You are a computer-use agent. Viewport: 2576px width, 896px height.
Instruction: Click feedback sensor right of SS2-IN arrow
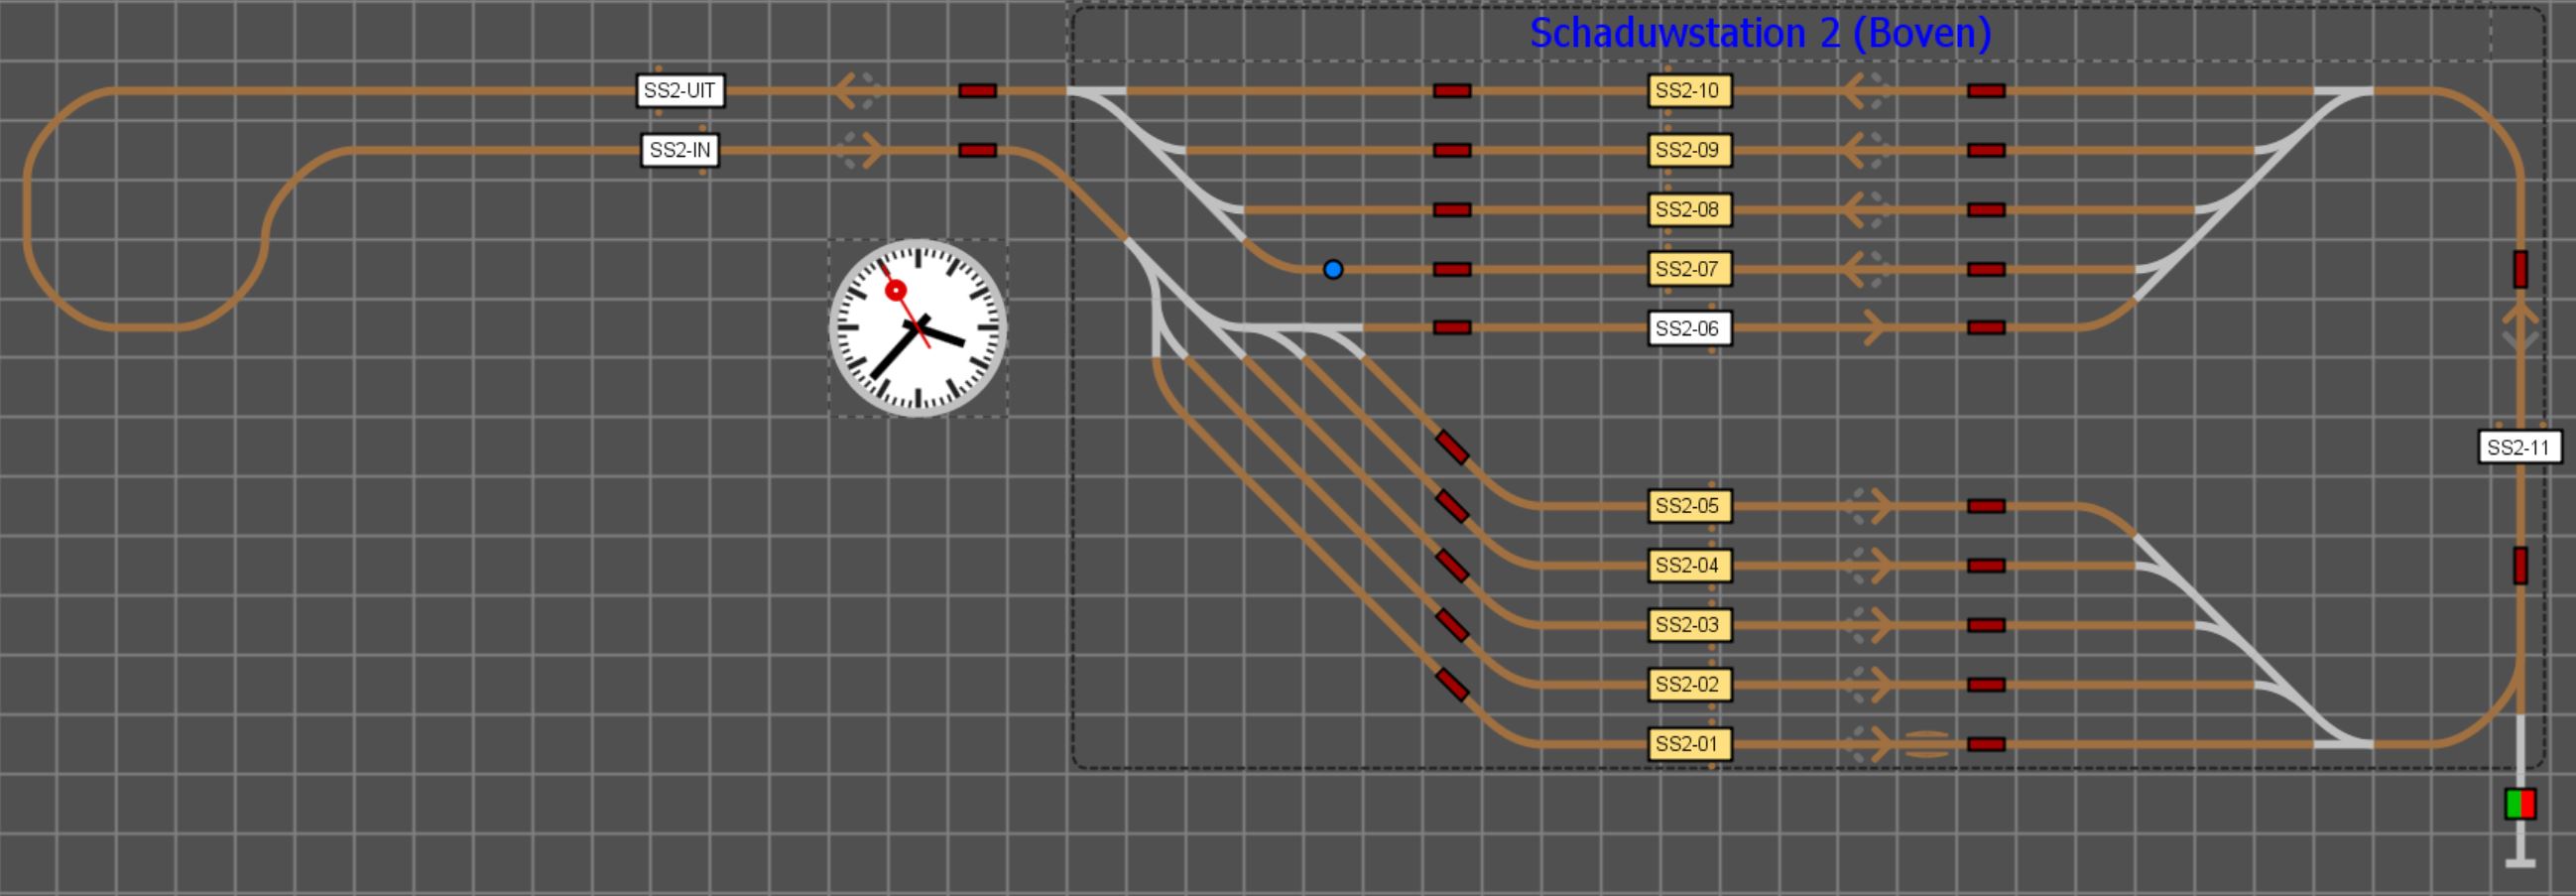(977, 151)
